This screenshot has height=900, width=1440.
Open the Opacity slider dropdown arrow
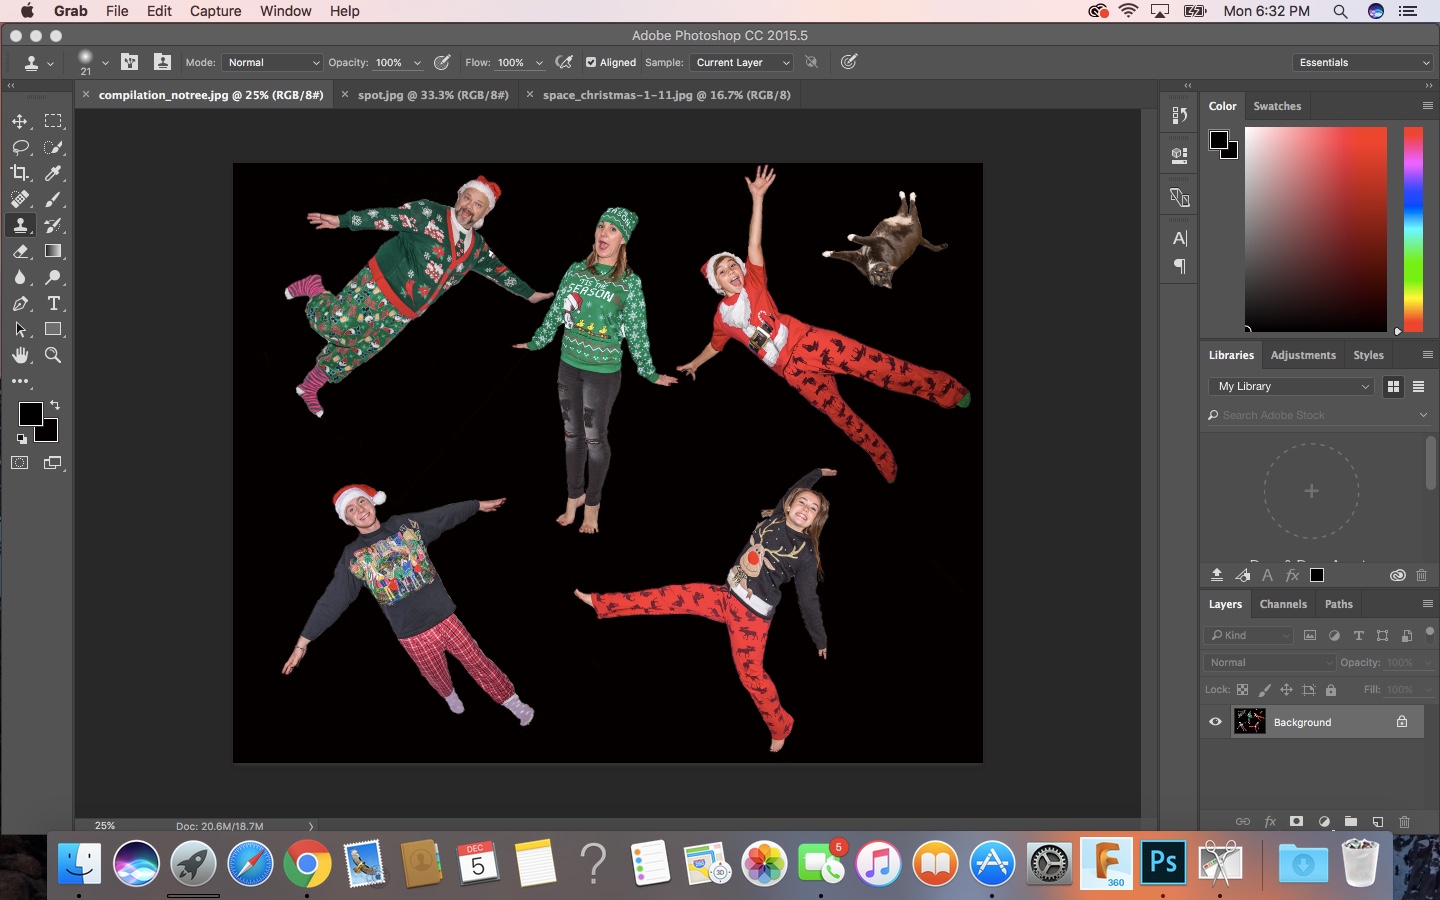pos(417,63)
